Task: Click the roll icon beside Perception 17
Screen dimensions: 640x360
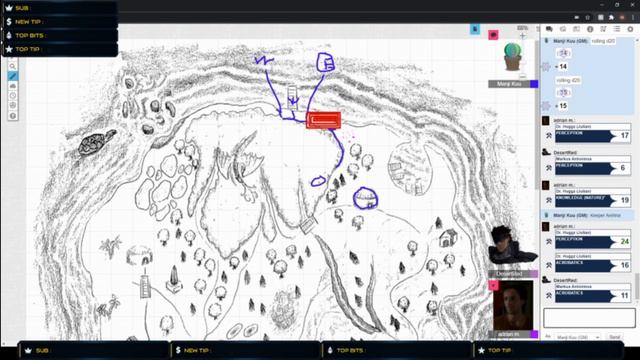Action: (x=549, y=135)
